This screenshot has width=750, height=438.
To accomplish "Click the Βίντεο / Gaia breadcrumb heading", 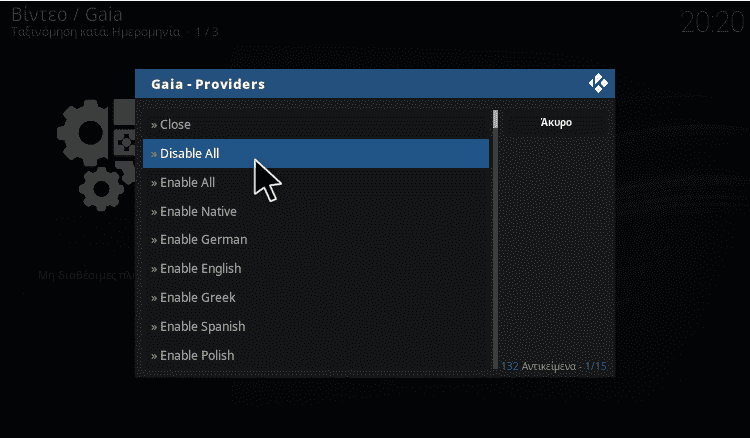I will point(66,14).
